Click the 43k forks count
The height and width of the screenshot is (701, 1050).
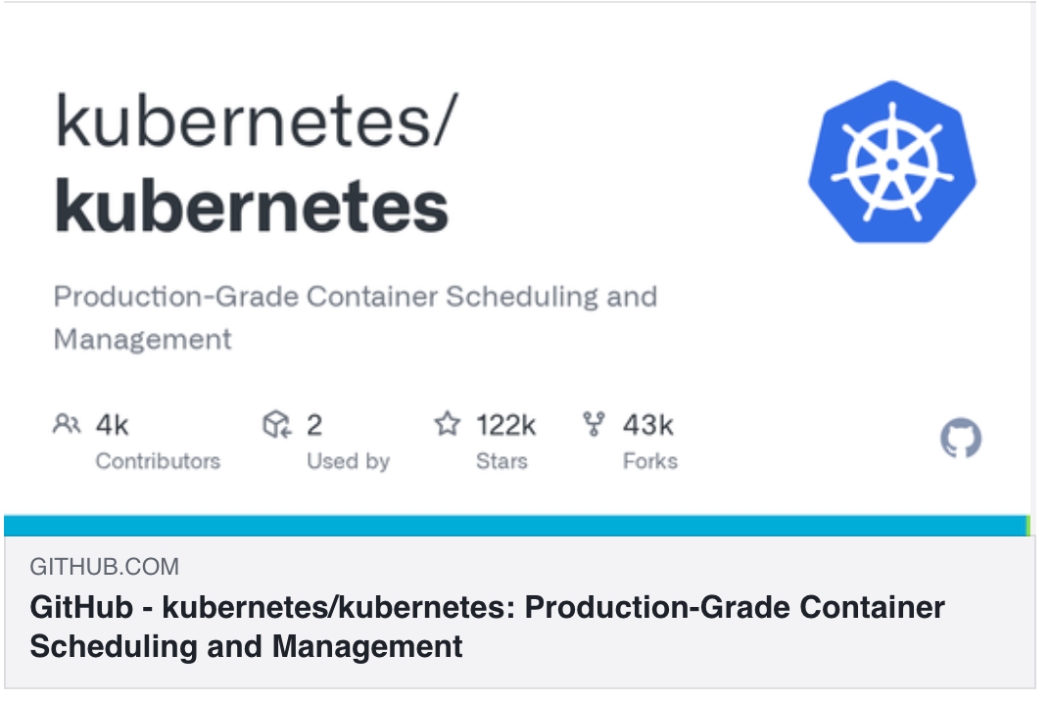648,425
